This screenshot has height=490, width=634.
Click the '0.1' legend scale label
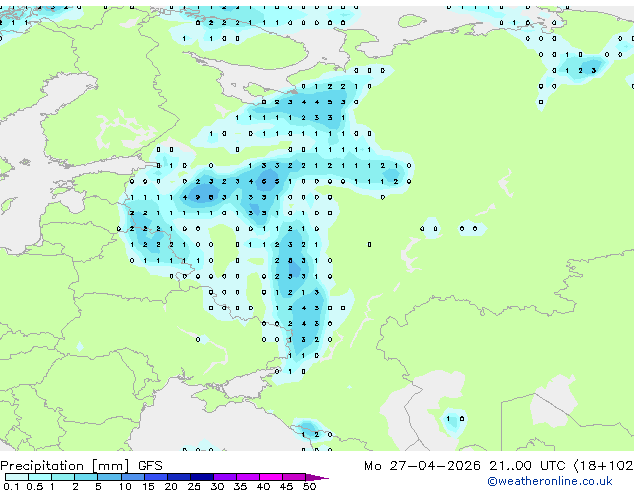coord(11,486)
